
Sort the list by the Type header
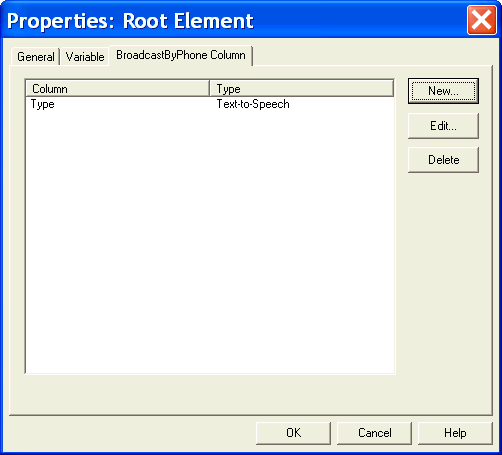point(302,89)
